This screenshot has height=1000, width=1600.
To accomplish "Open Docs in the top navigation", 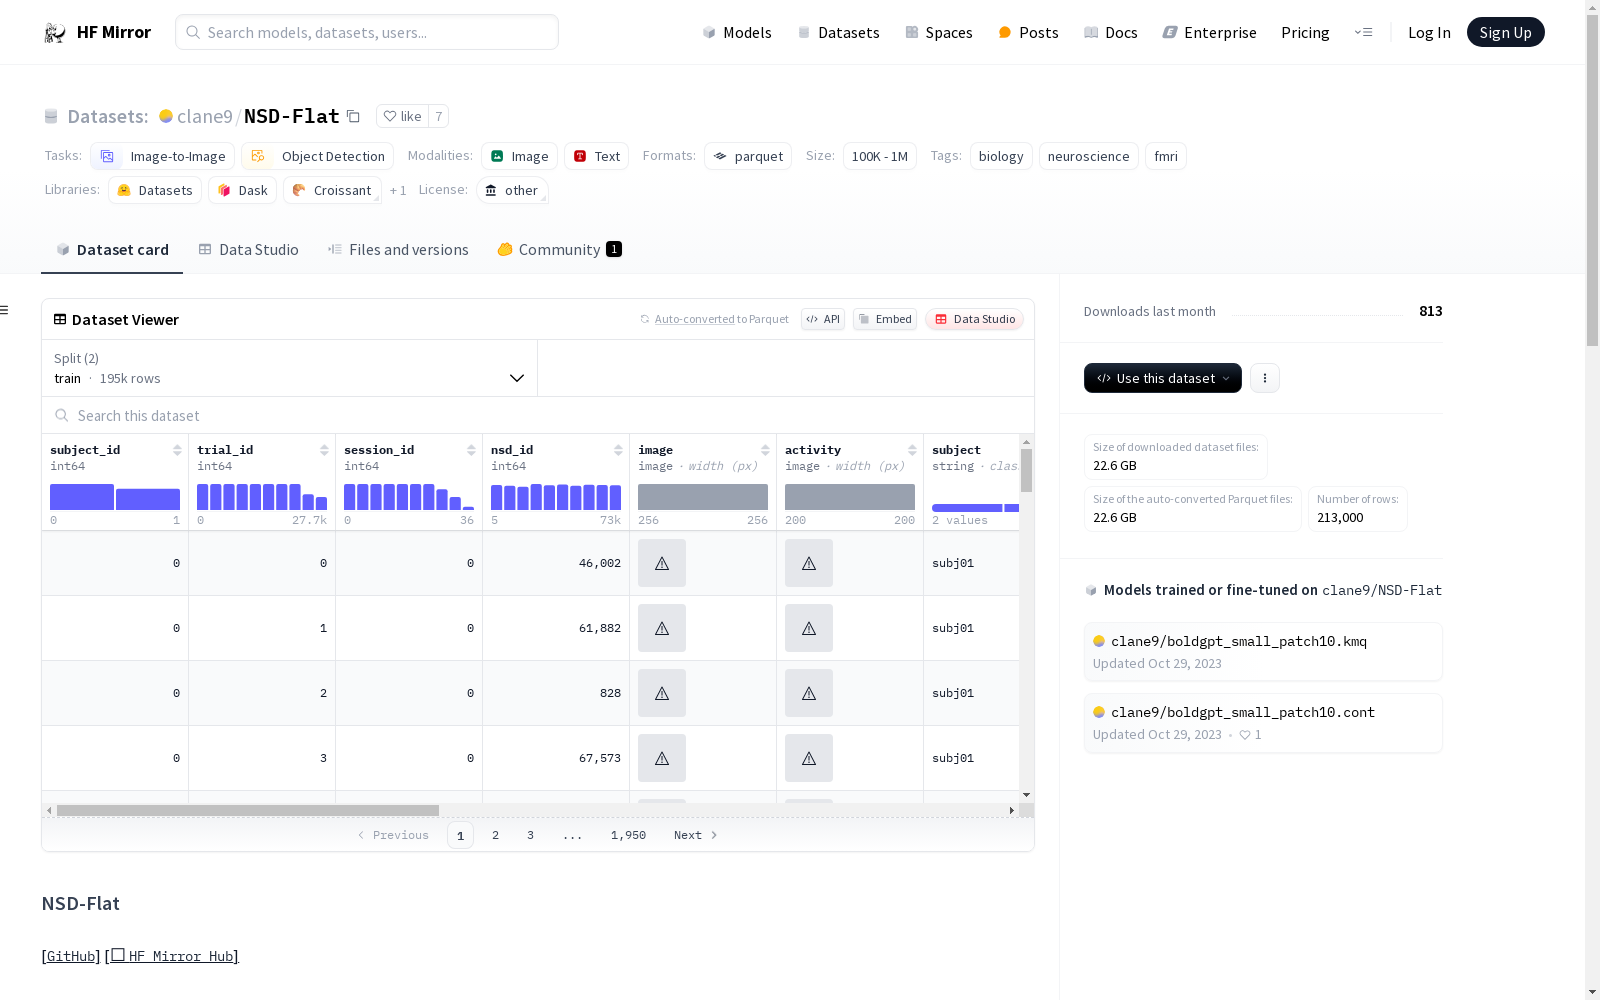I will point(1111,33).
